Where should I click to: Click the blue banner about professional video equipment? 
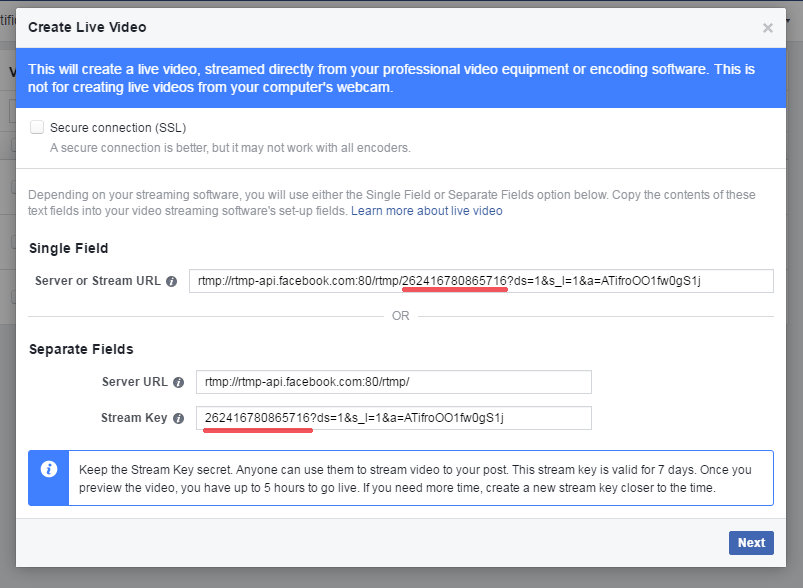[400, 78]
